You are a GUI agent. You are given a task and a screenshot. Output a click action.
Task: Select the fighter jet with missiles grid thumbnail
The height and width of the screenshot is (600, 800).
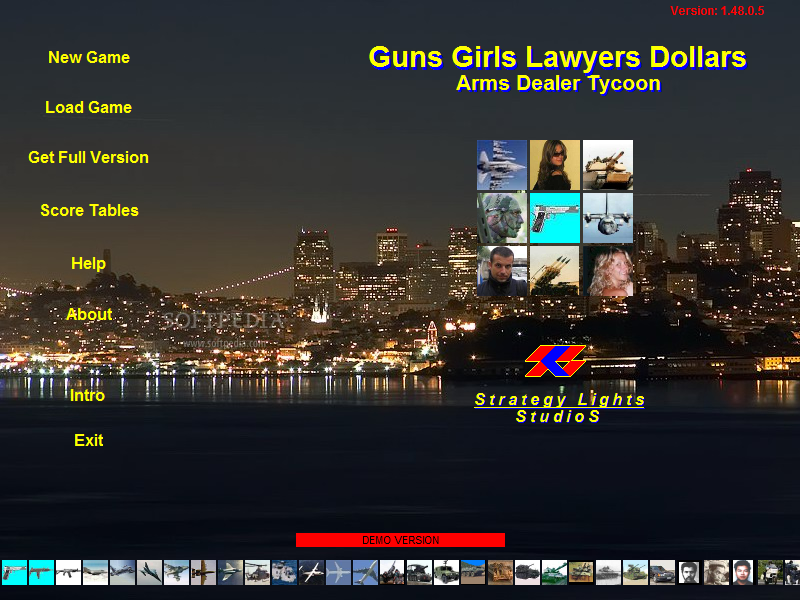(502, 165)
